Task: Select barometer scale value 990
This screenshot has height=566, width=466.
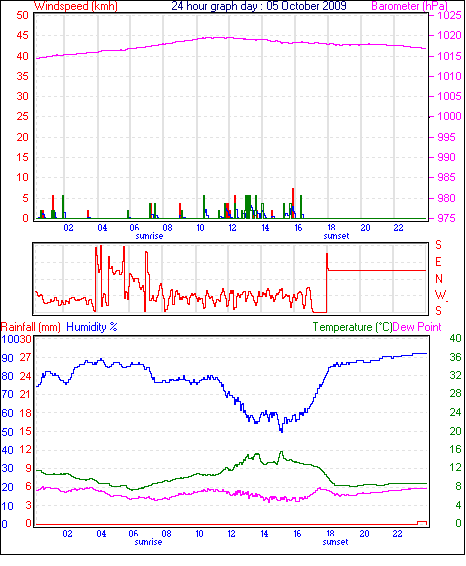Action: [x=447, y=157]
